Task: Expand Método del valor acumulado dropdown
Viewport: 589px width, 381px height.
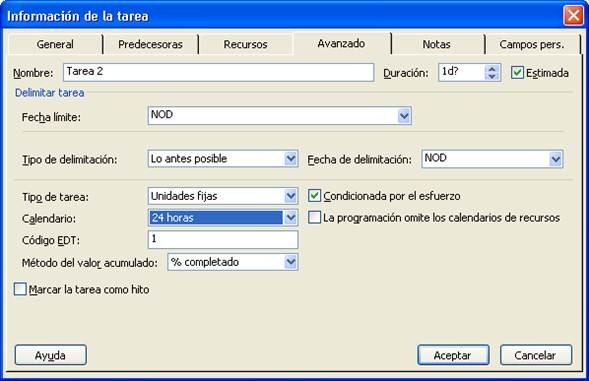Action: (x=290, y=262)
